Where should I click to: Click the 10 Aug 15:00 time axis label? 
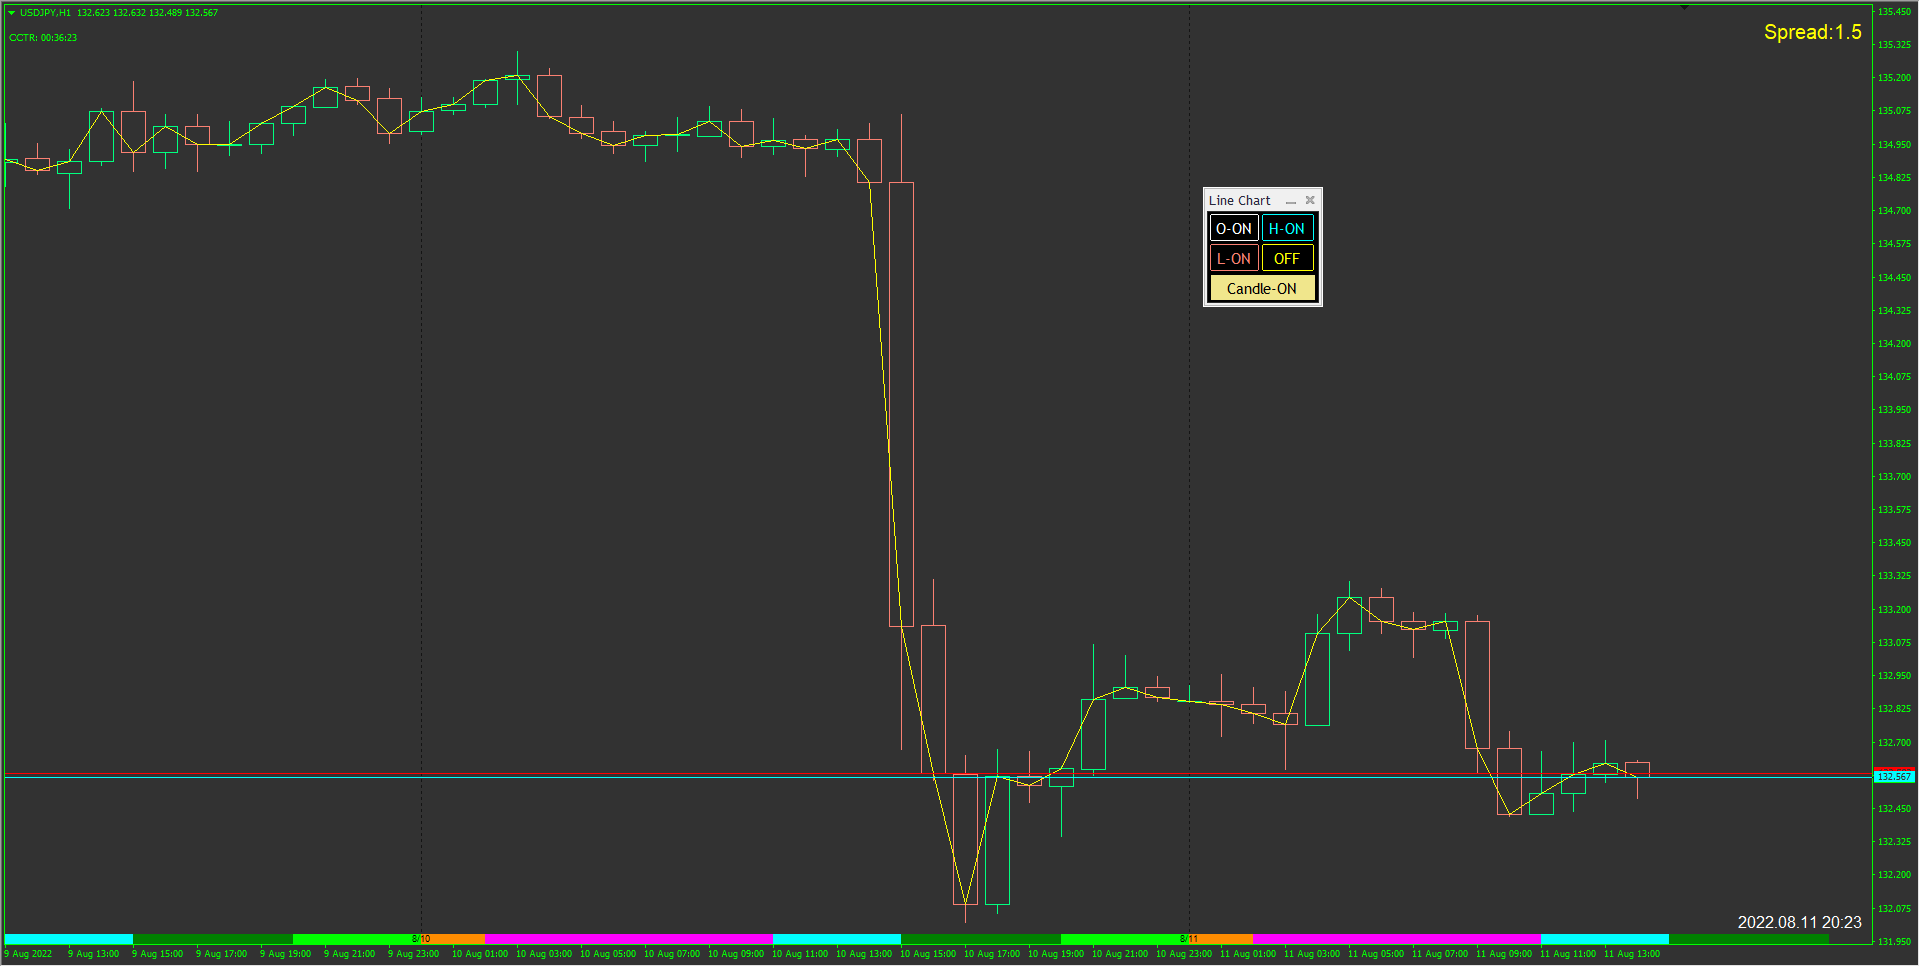[928, 954]
